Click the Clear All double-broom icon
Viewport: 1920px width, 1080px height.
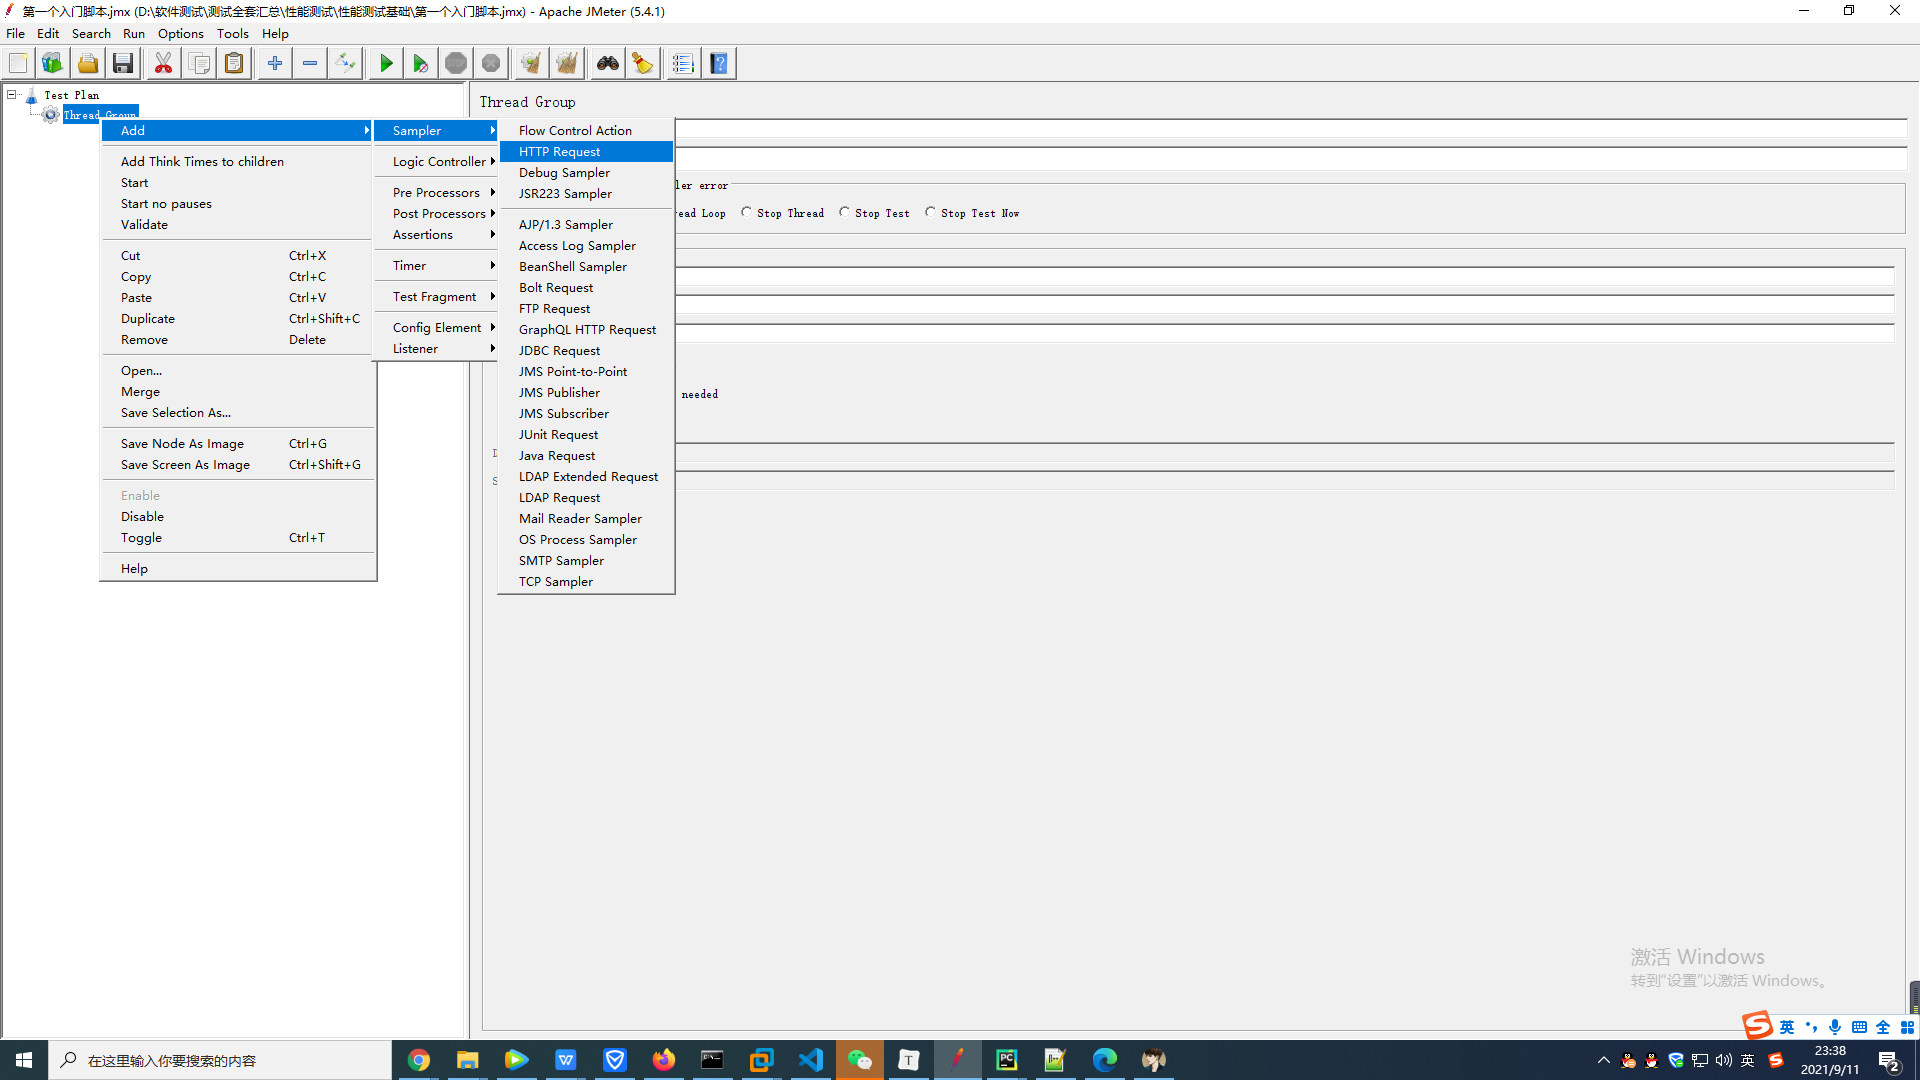click(x=567, y=64)
